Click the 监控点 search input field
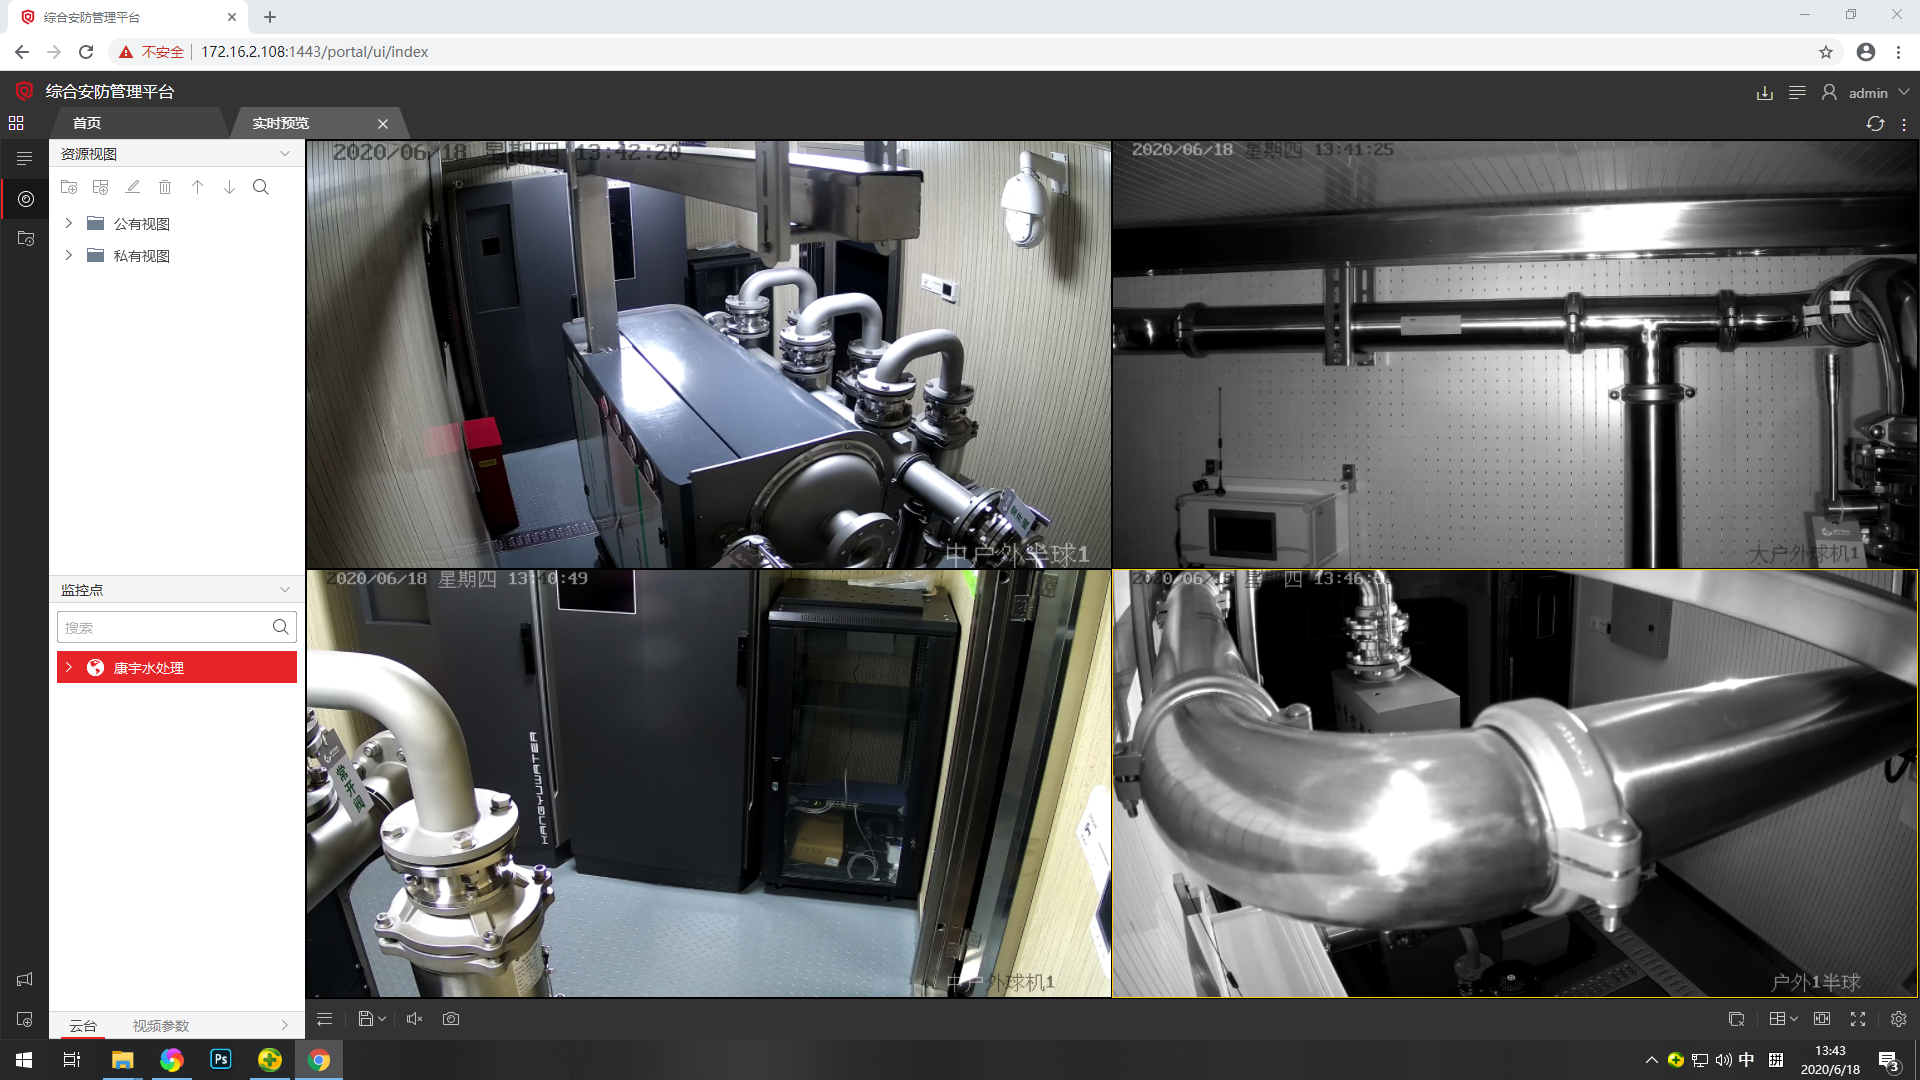Viewport: 1920px width, 1080px height. 165,627
